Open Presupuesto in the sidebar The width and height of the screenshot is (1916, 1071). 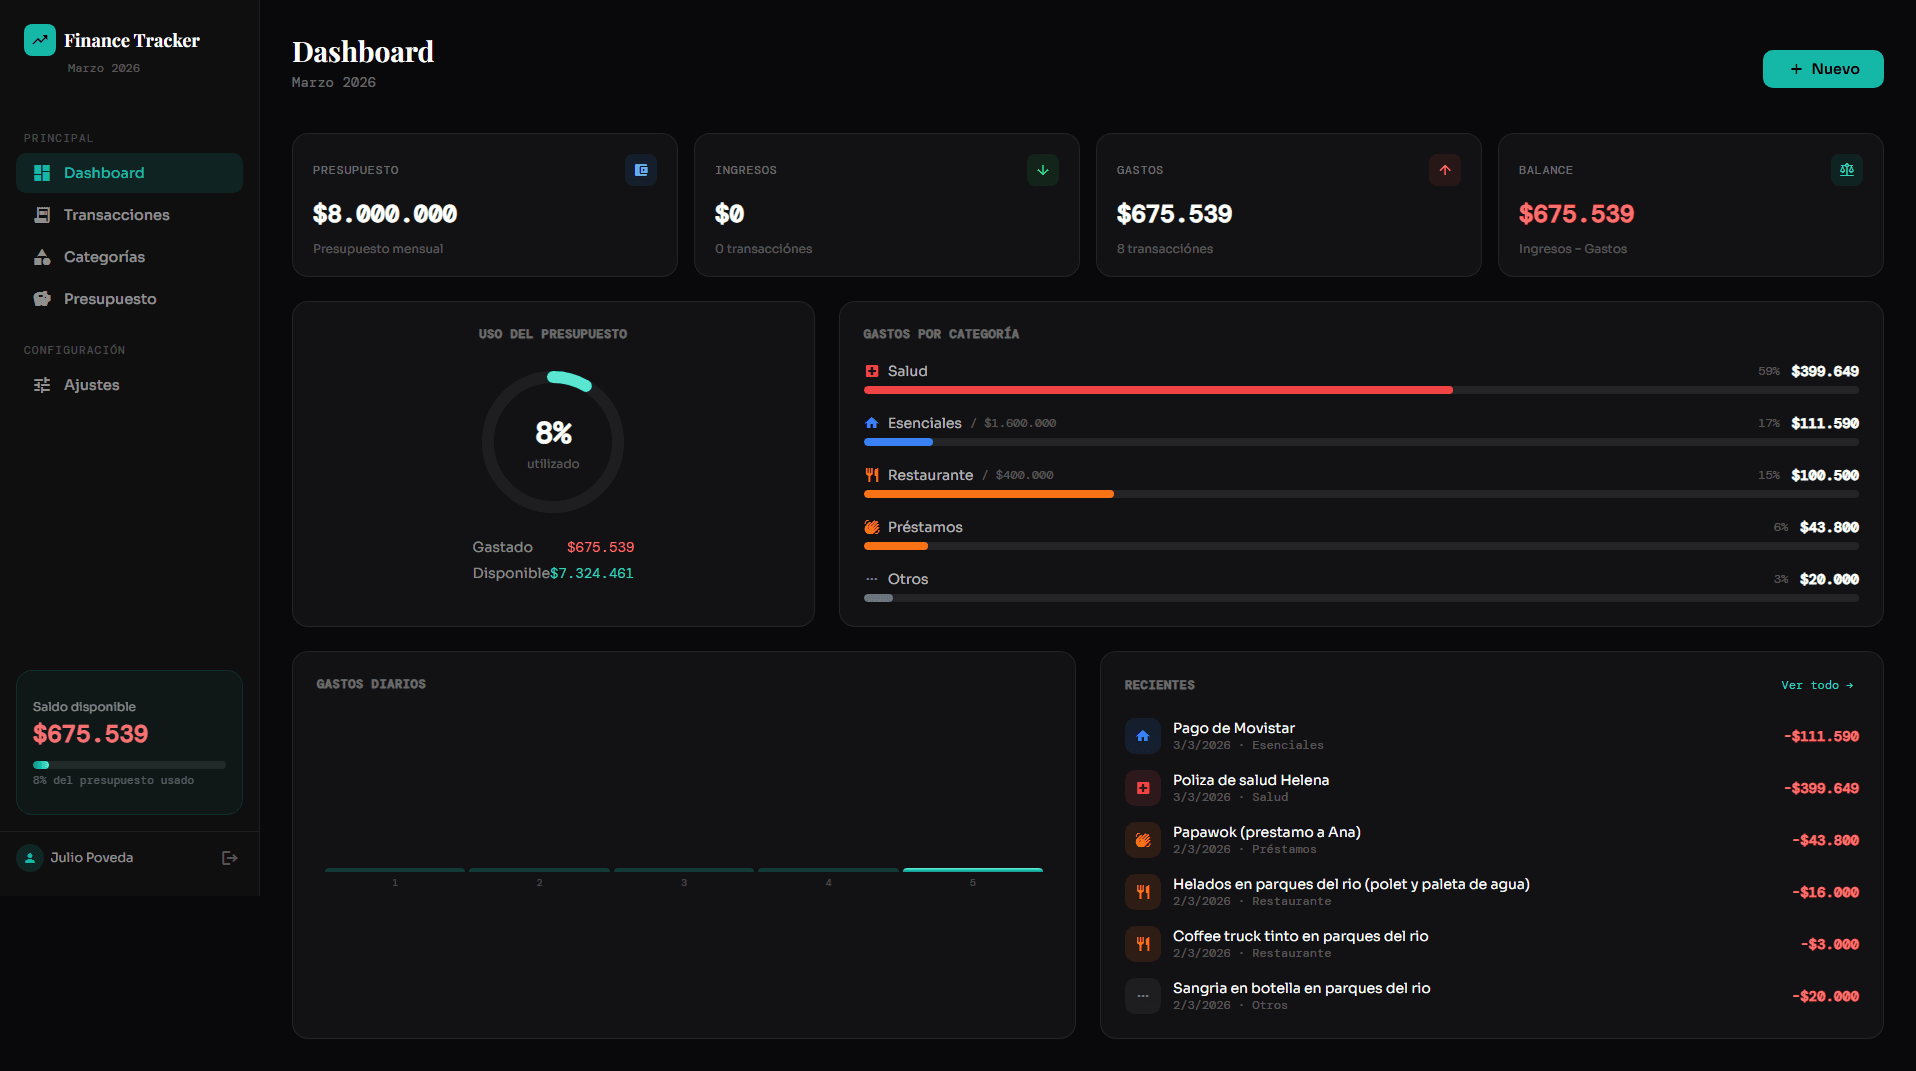click(110, 299)
